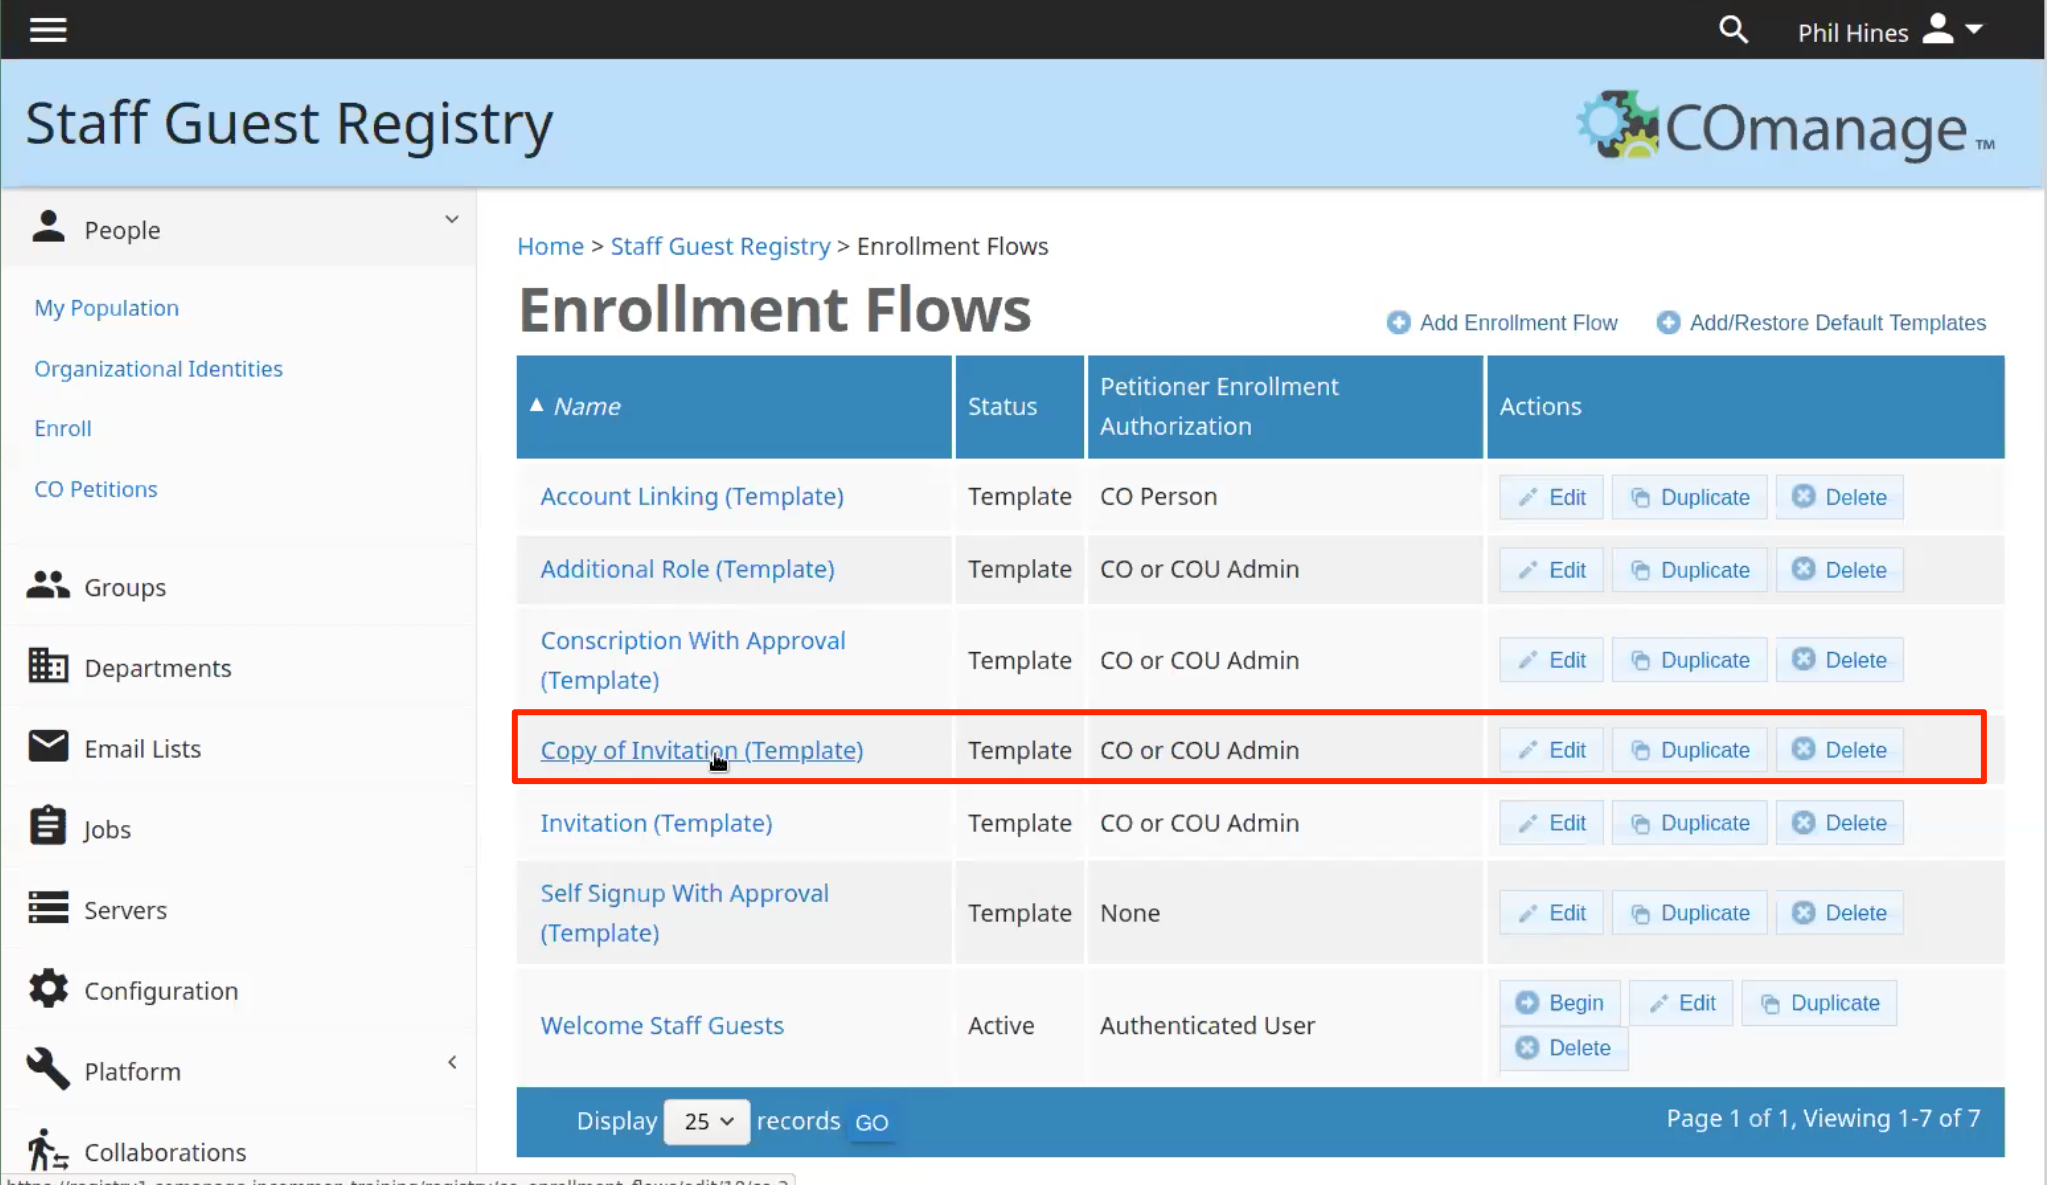Edit the Welcome Staff Guests flow
Screen dimensions: 2047x1185
coord(1681,1003)
